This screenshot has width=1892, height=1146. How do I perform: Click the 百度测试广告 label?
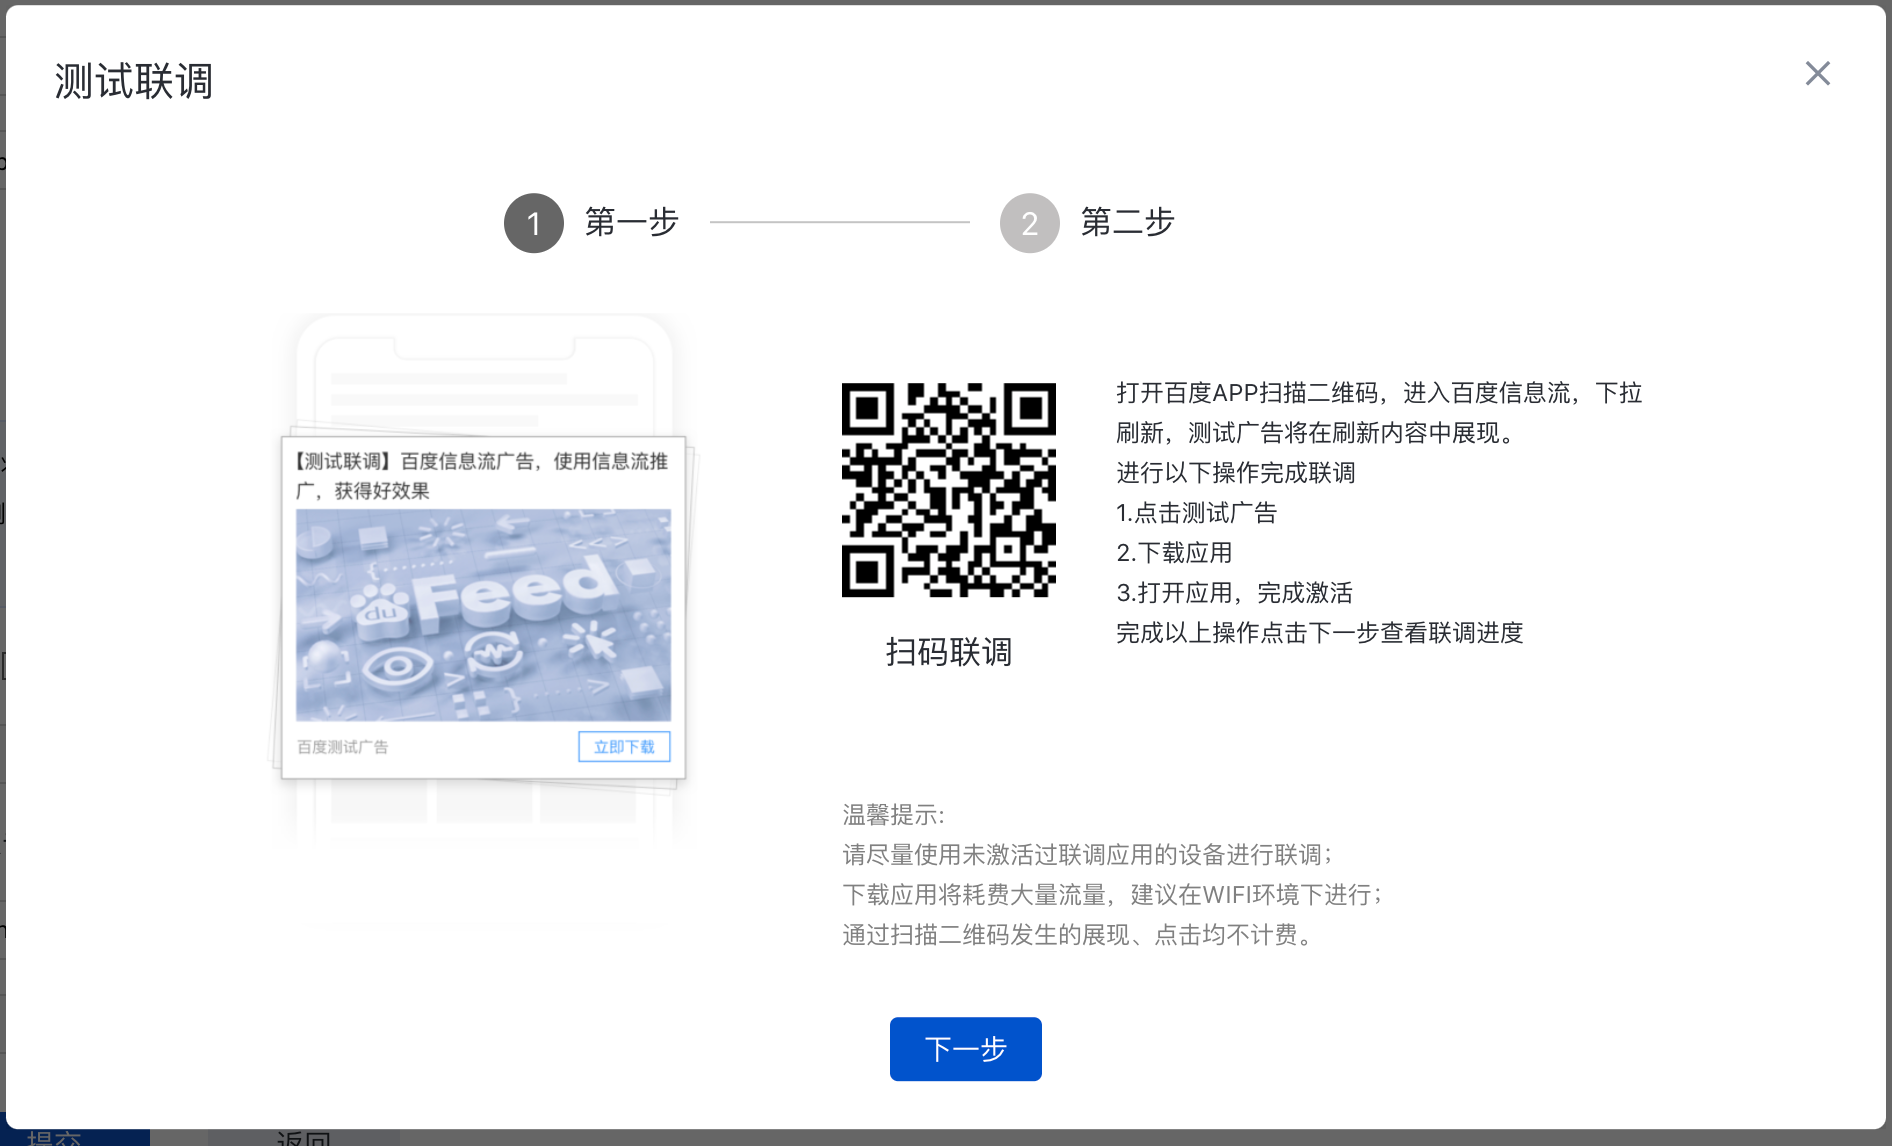pos(342,747)
